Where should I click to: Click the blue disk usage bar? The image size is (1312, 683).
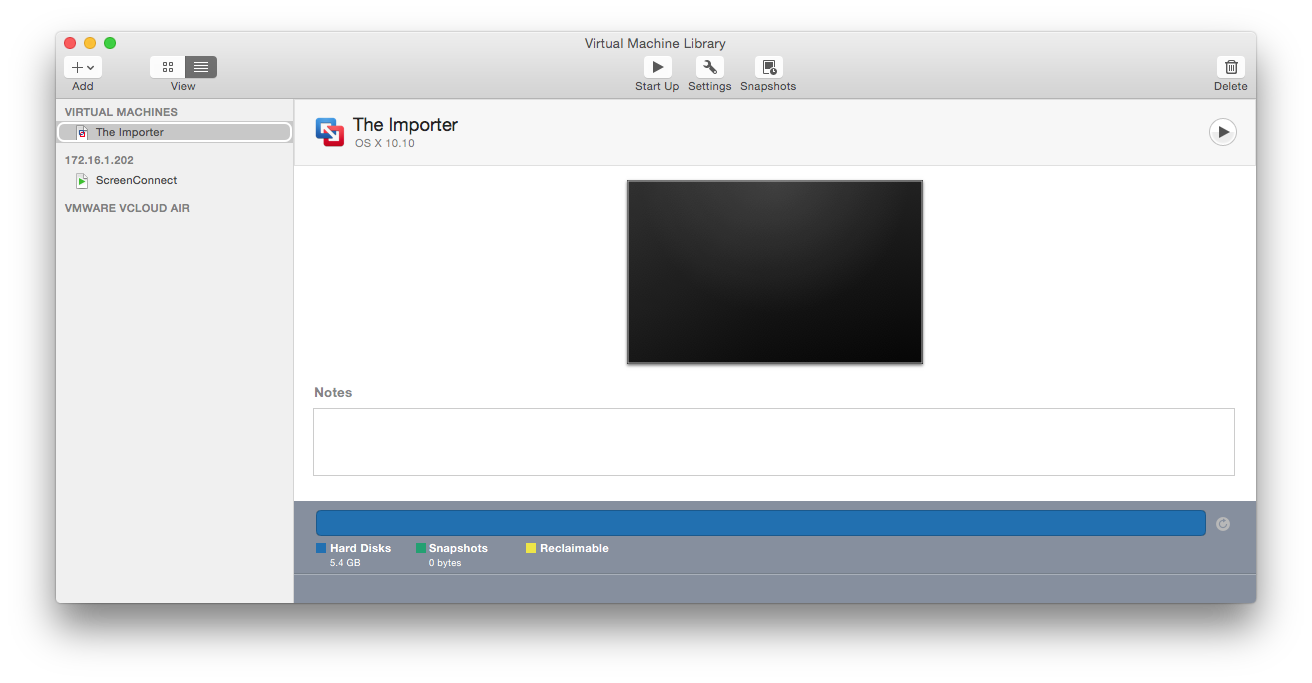(x=761, y=523)
